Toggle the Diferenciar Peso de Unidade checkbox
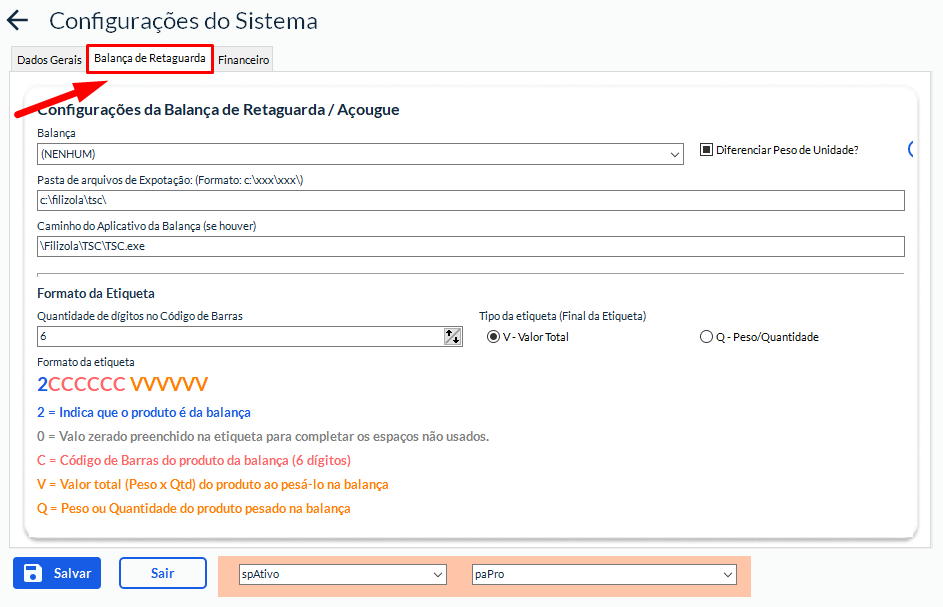Image resolution: width=943 pixels, height=607 pixels. click(706, 150)
